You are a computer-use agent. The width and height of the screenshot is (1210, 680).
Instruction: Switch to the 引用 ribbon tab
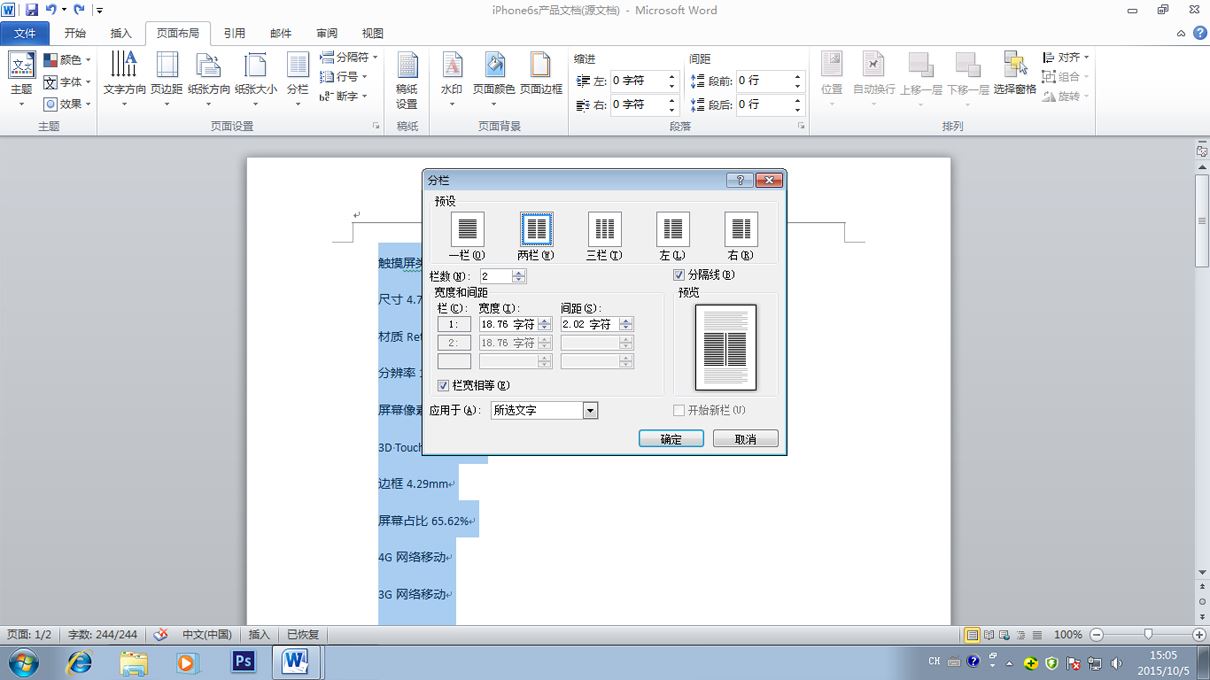tap(234, 33)
